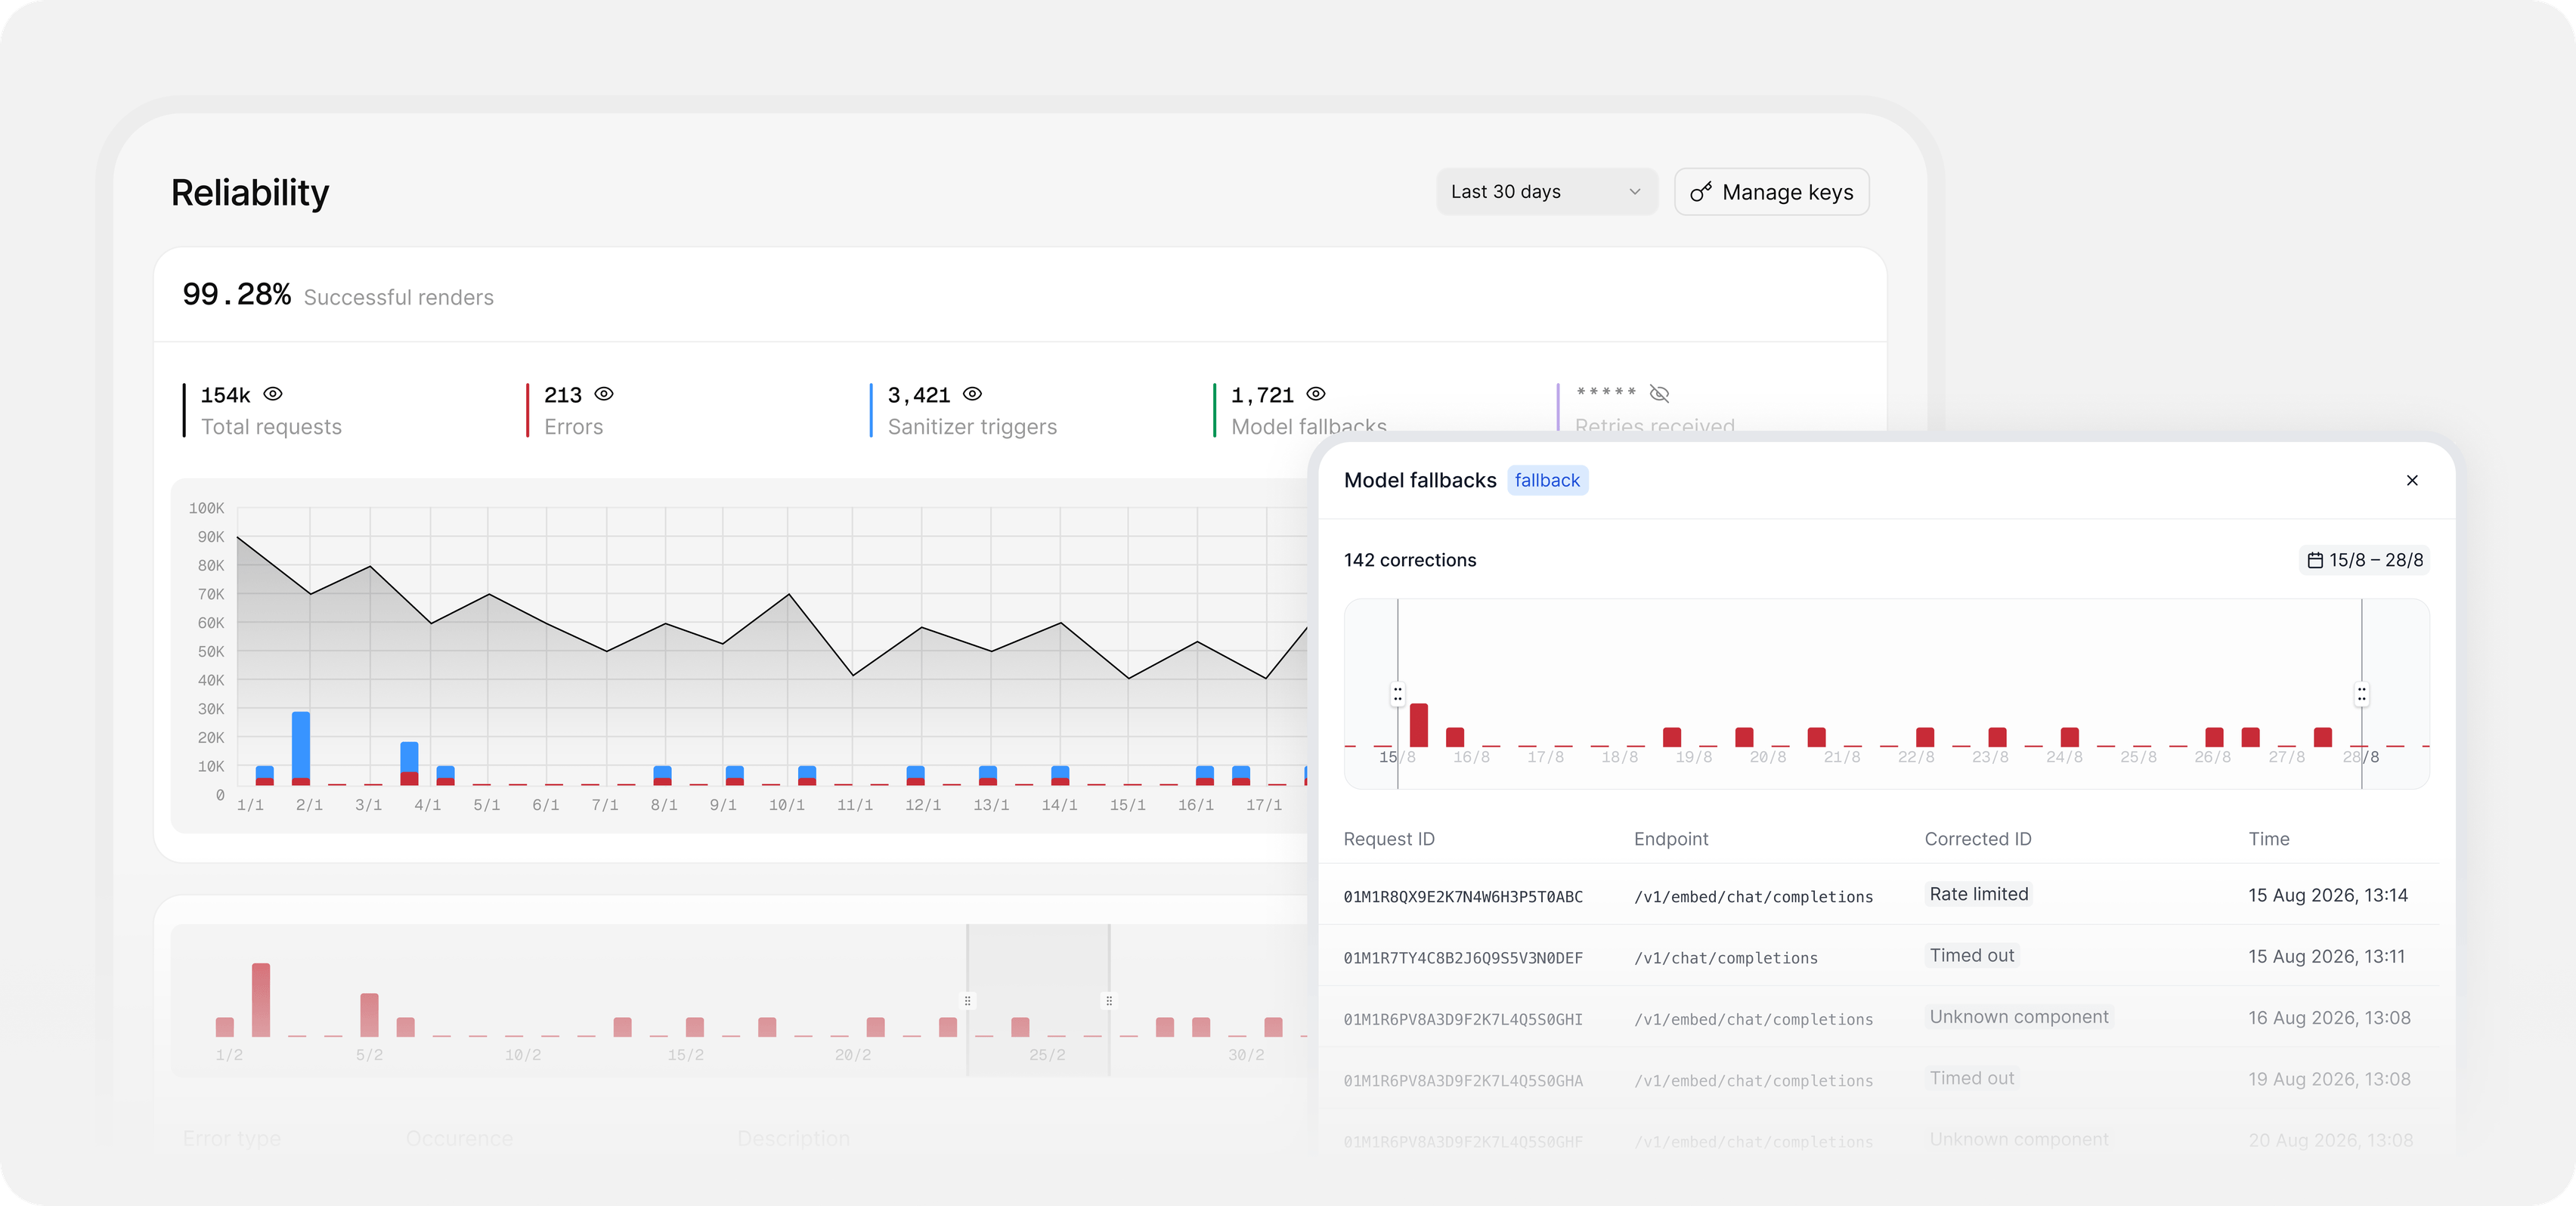Select request 01M1R6PV8A3D9F2K7L4Q5S0GHA

pyautogui.click(x=1463, y=1080)
